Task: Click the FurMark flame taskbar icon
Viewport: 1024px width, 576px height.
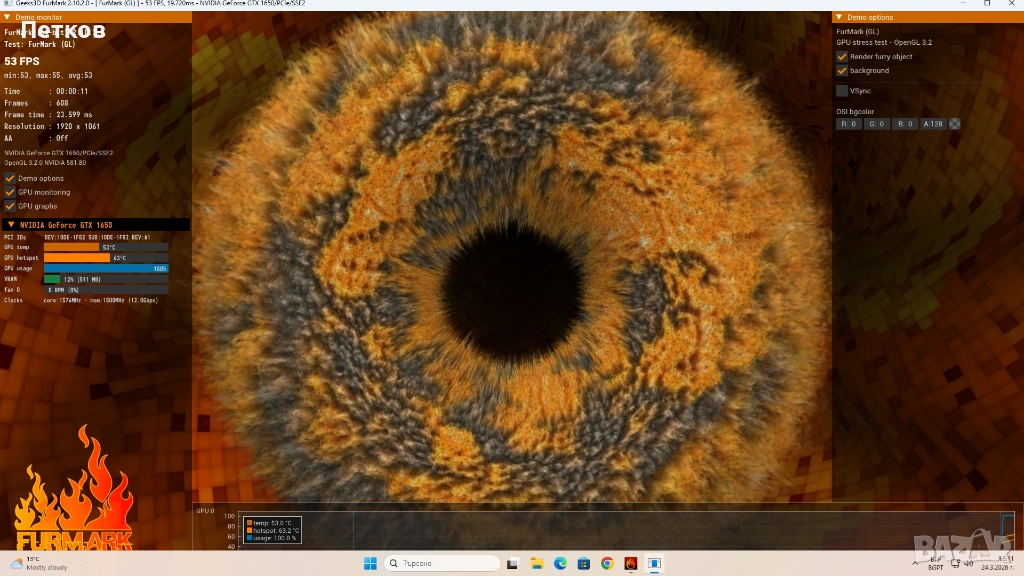Action: [x=630, y=563]
